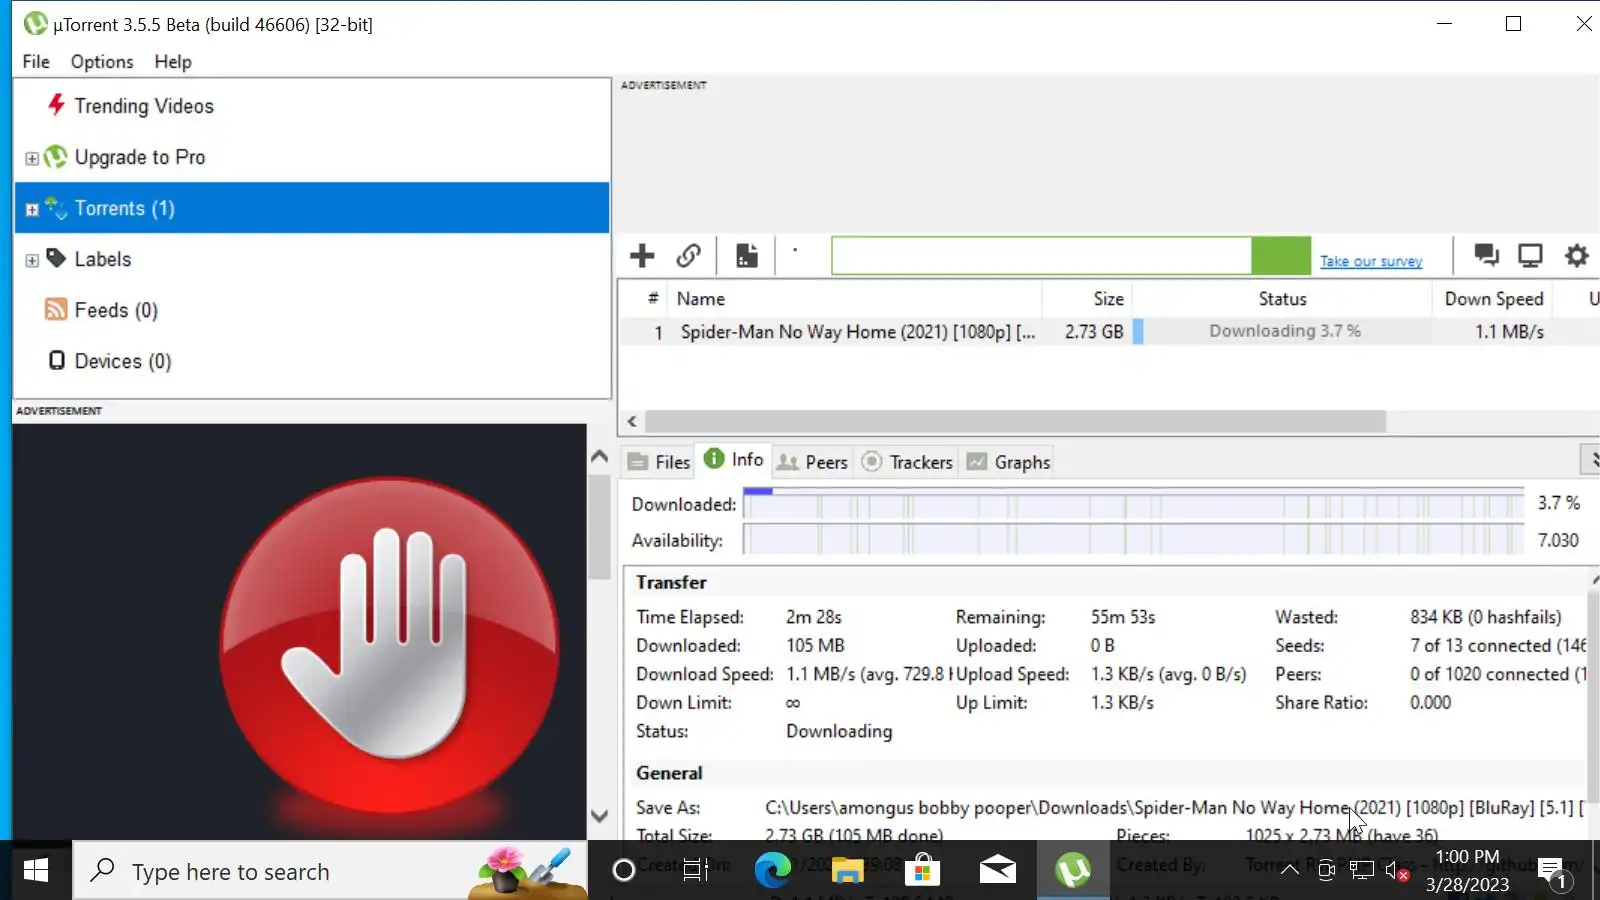Image resolution: width=1600 pixels, height=900 pixels.
Task: Expand the Labels tree node
Action: [32, 260]
